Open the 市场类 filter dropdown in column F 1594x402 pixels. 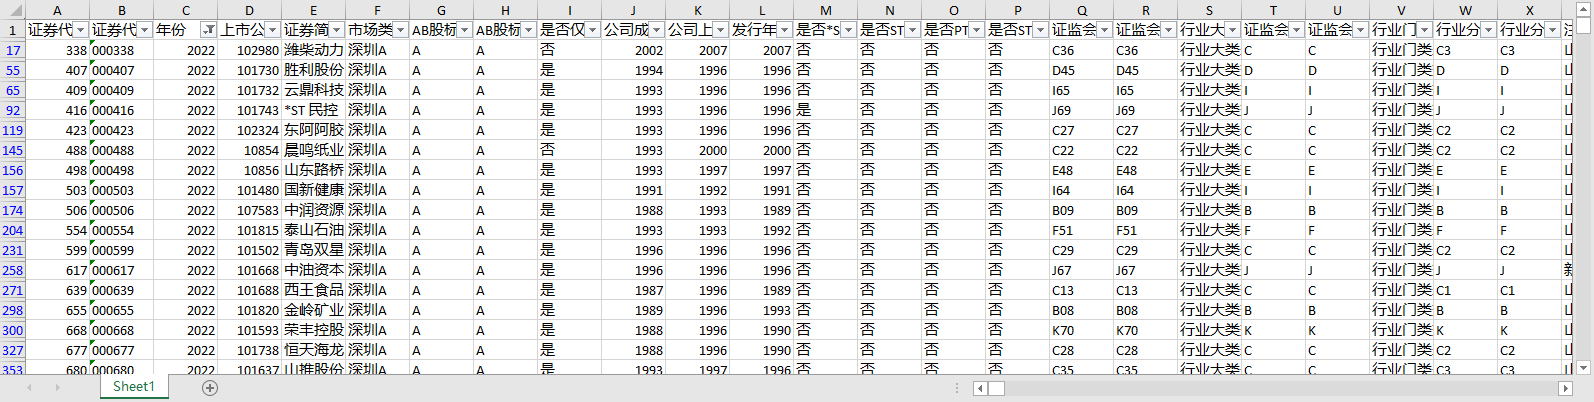pos(400,30)
